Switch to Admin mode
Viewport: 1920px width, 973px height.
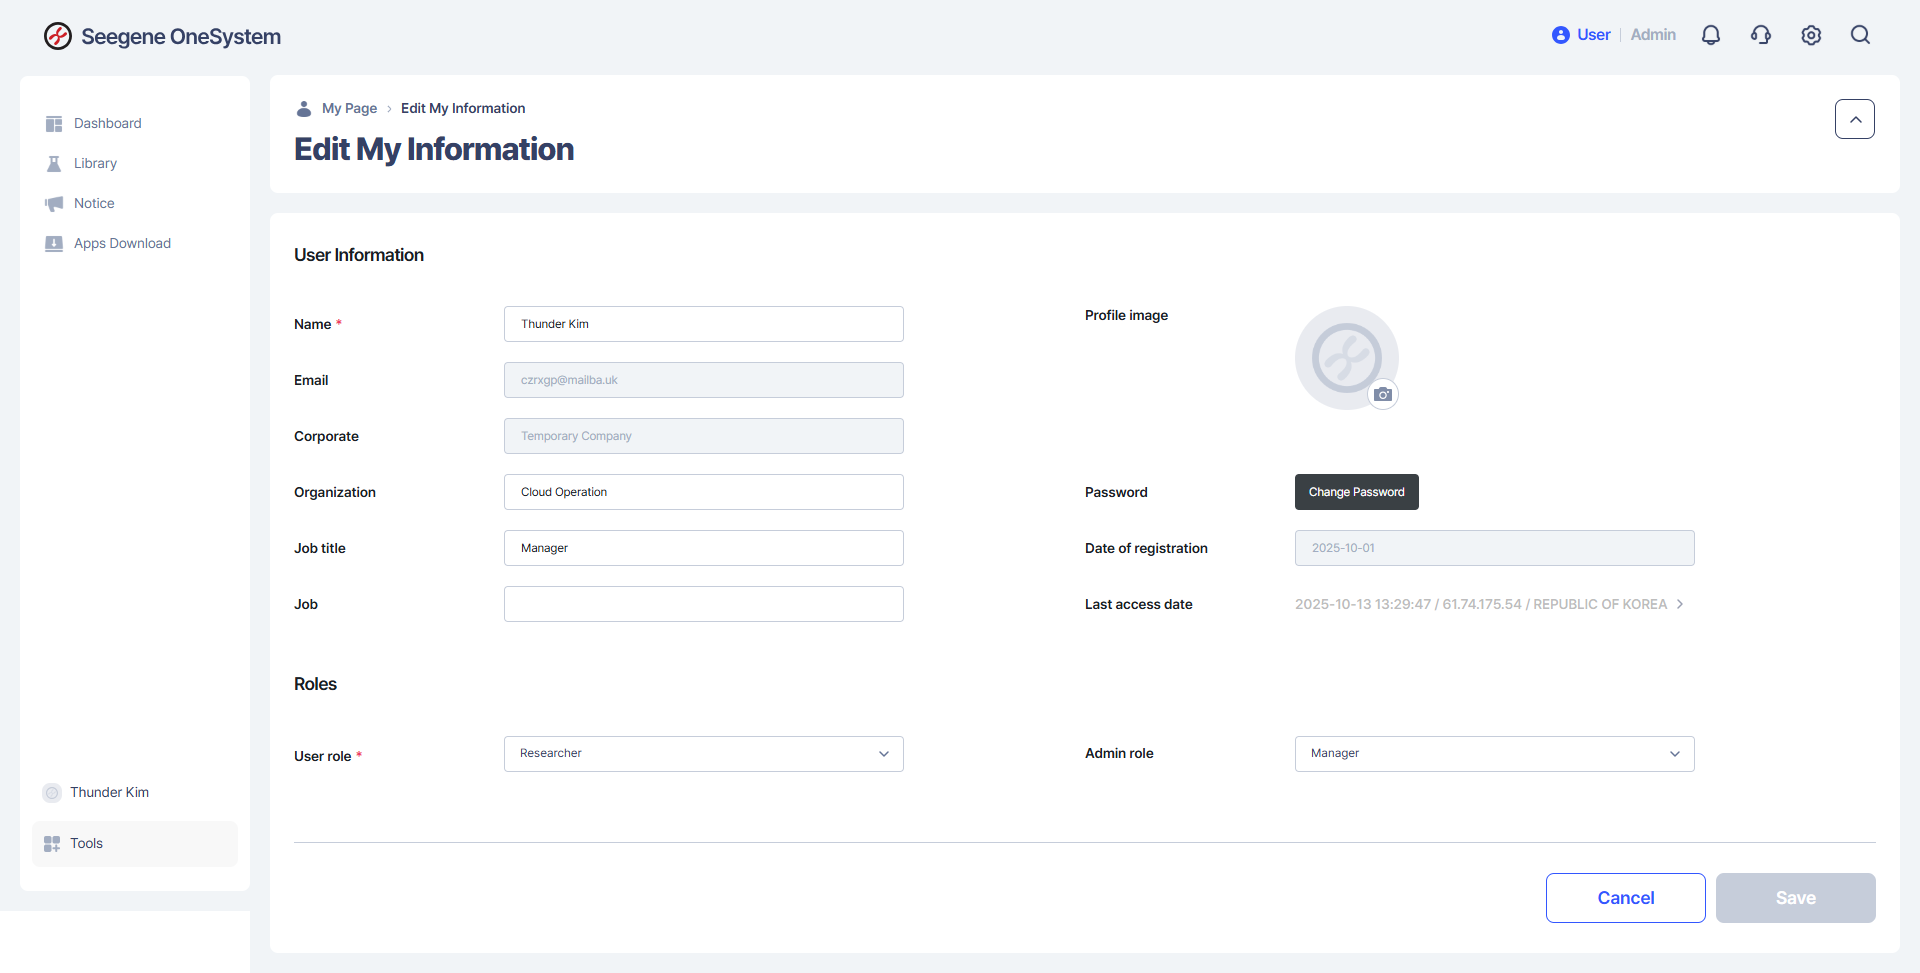[1653, 35]
